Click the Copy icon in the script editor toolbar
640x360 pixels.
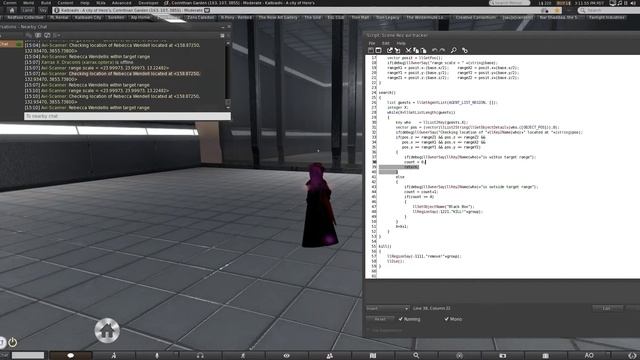pos(416,50)
